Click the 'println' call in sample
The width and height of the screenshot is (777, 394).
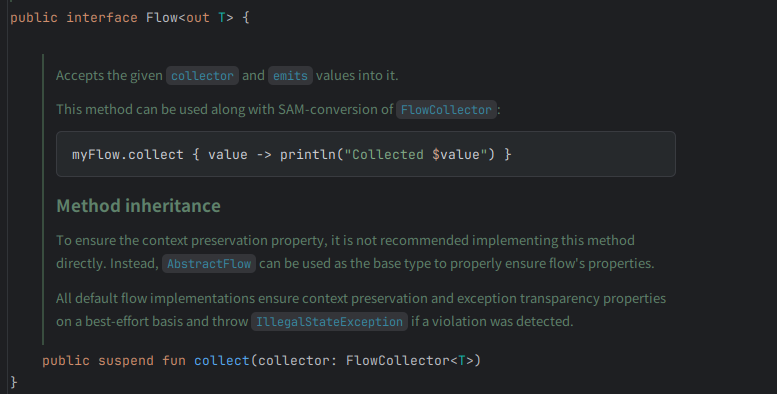point(308,155)
